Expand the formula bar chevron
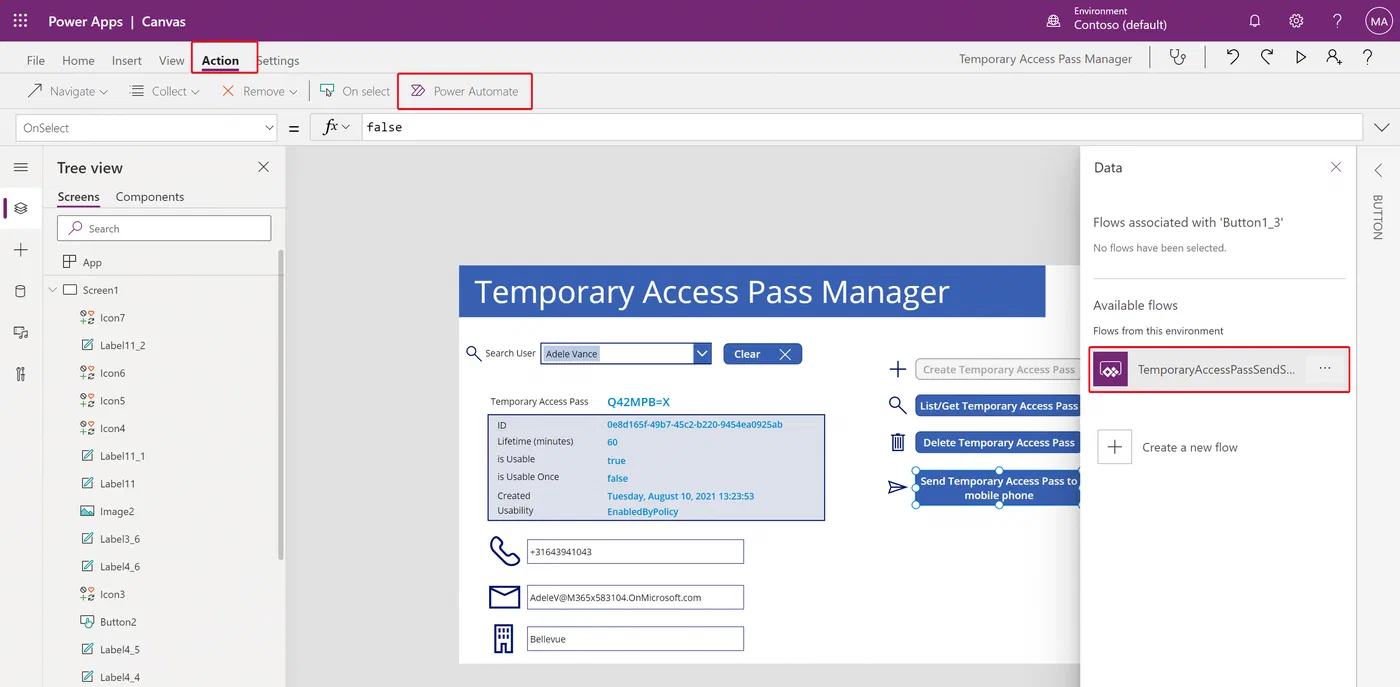1400x687 pixels. 1383,128
